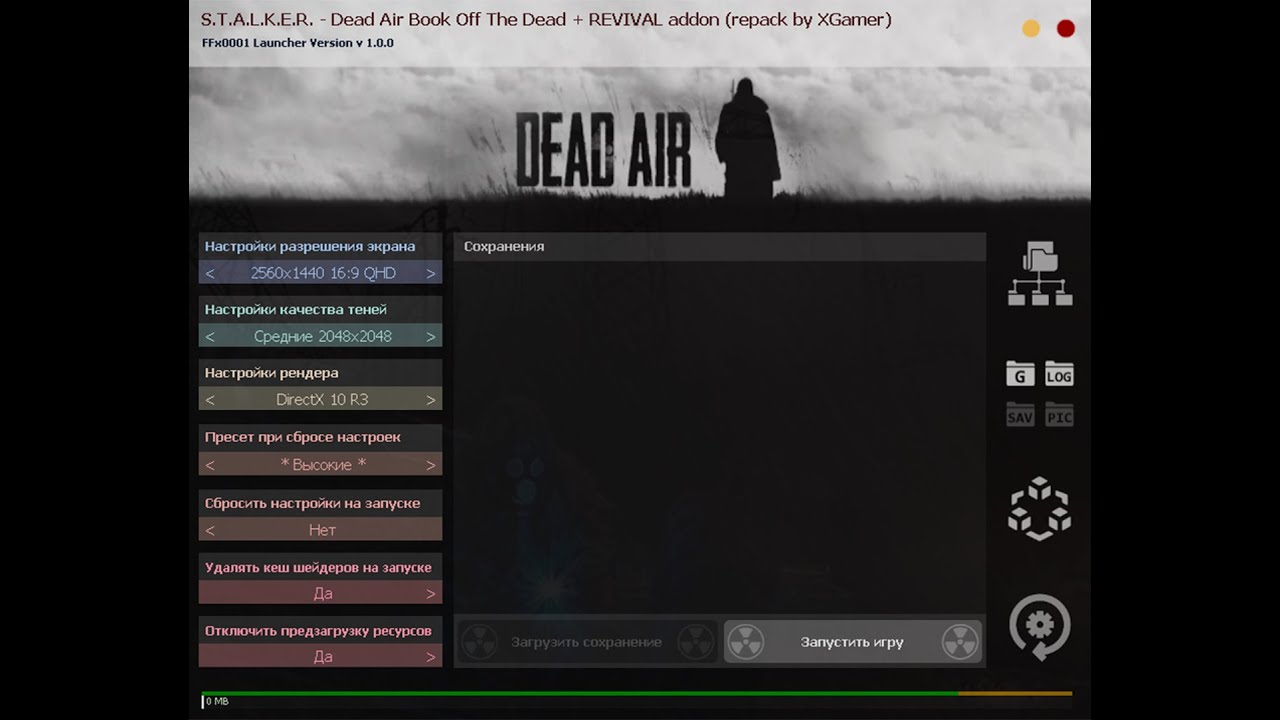Click the * Высокие * preset value
The image size is (1280, 720).
[323, 464]
